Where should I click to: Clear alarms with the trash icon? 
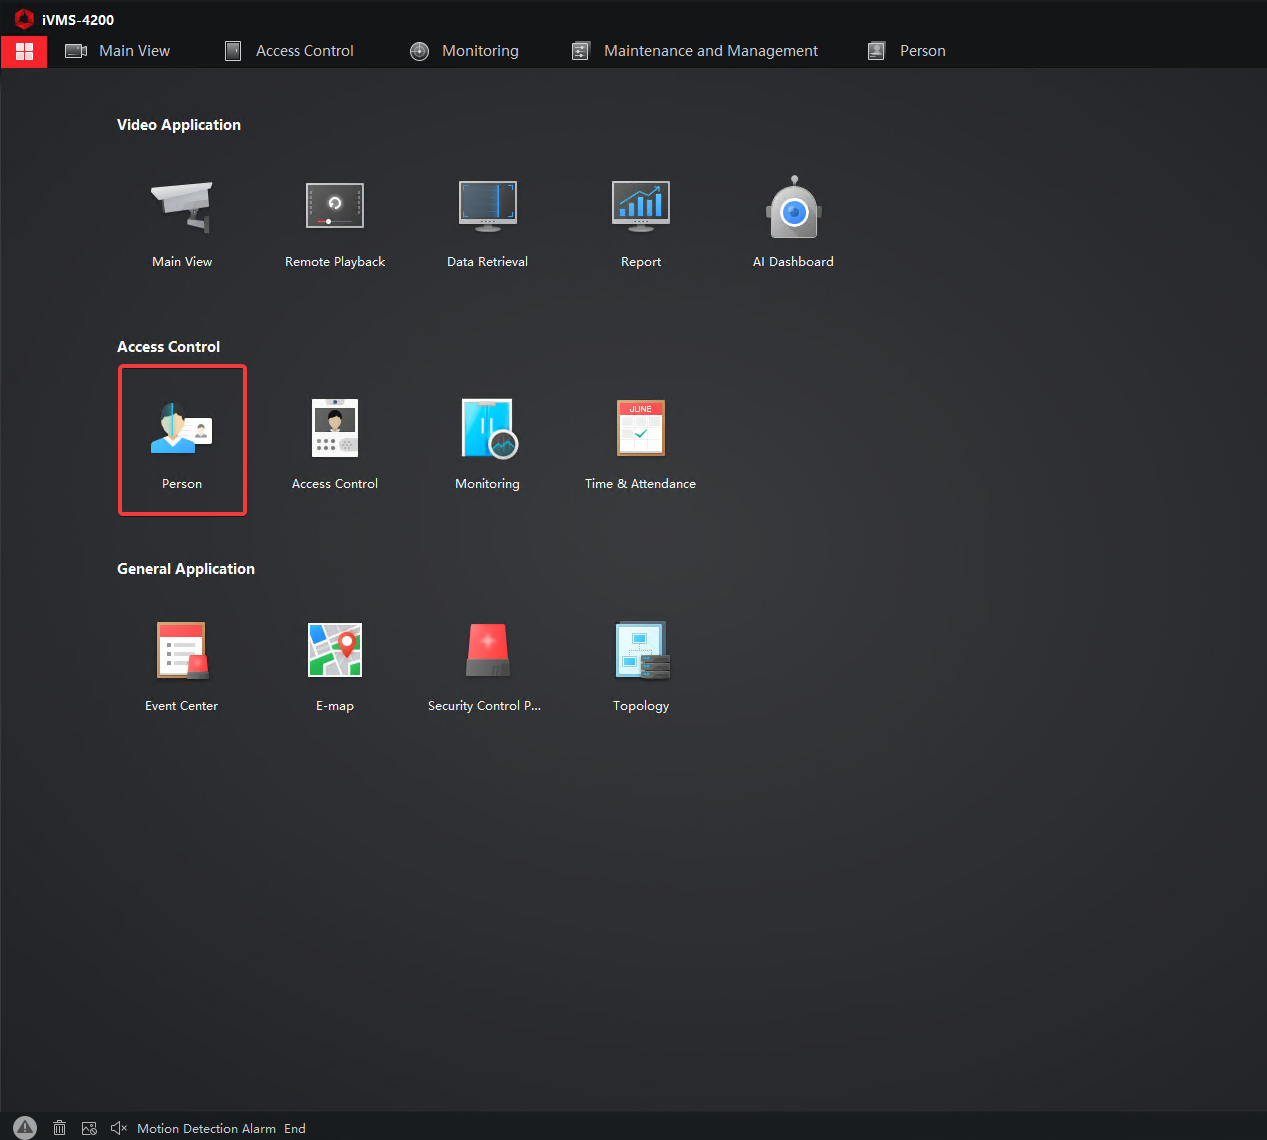(x=59, y=1128)
